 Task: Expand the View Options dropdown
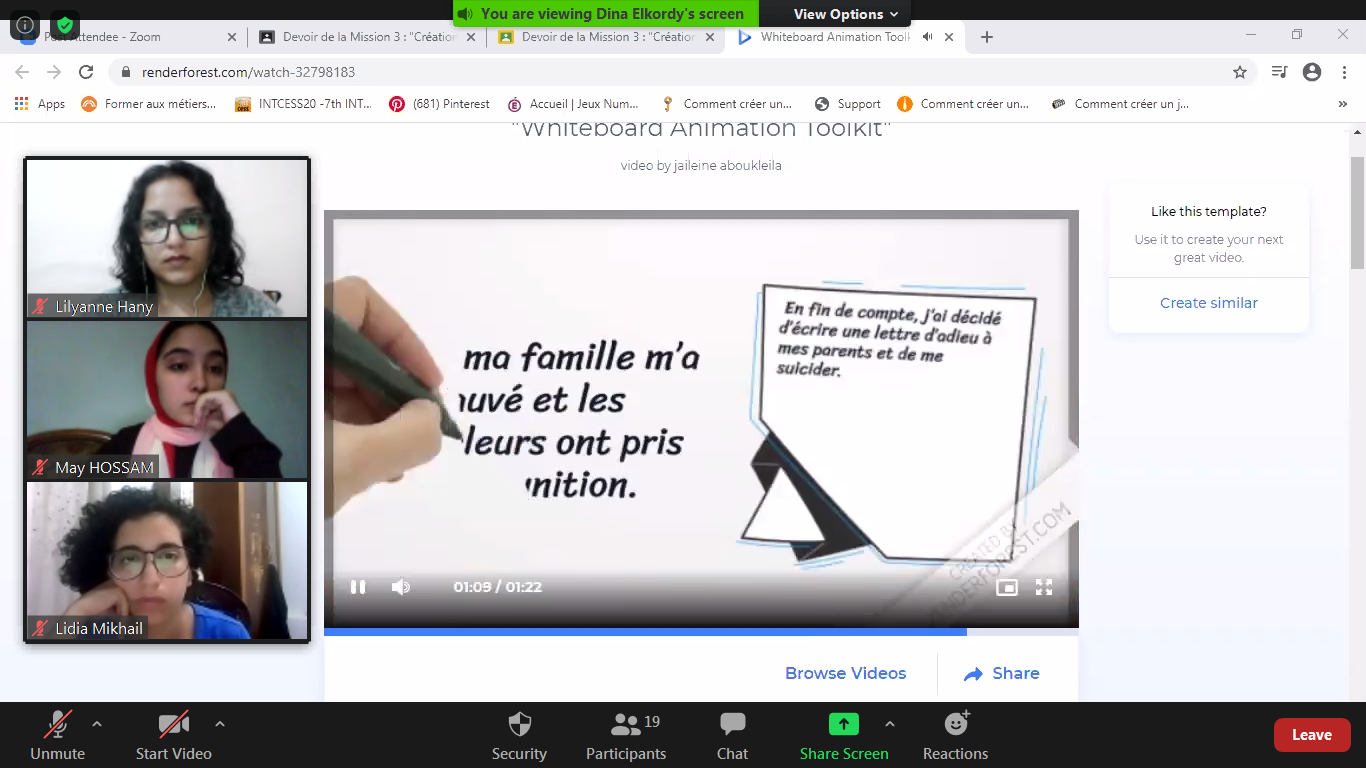[845, 14]
